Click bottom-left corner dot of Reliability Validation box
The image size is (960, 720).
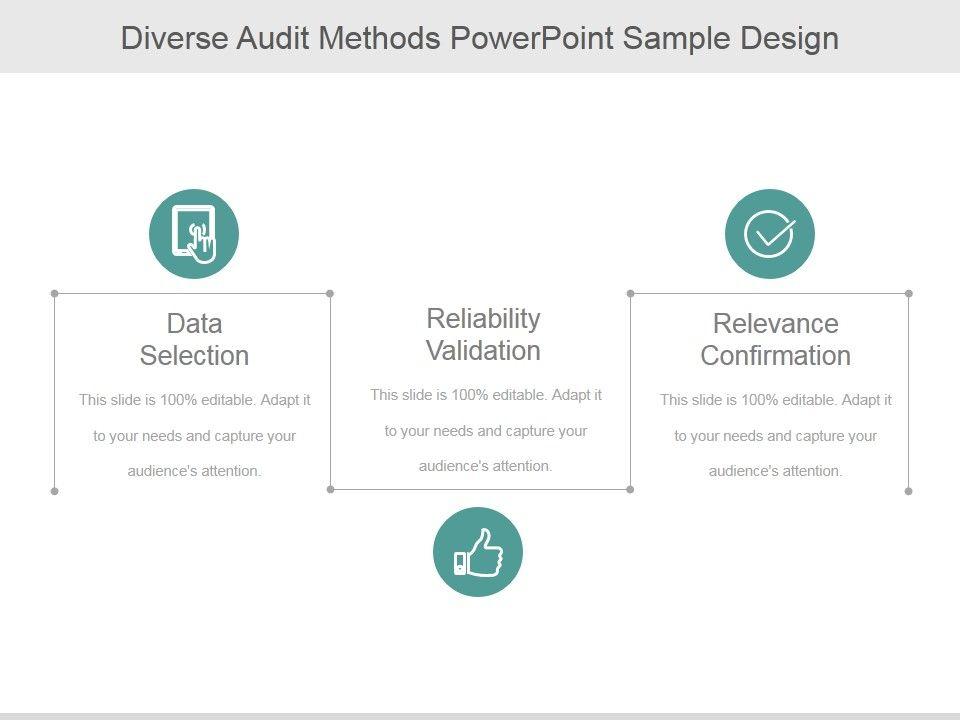[x=330, y=489]
